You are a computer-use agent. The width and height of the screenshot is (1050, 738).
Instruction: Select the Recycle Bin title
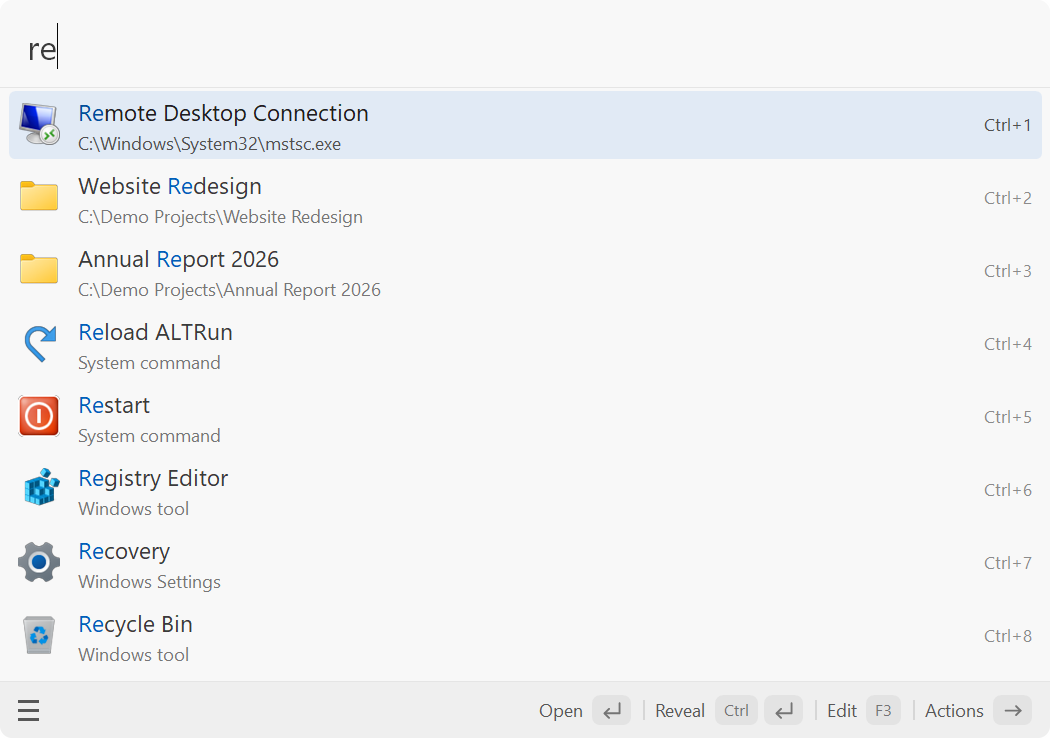point(135,624)
